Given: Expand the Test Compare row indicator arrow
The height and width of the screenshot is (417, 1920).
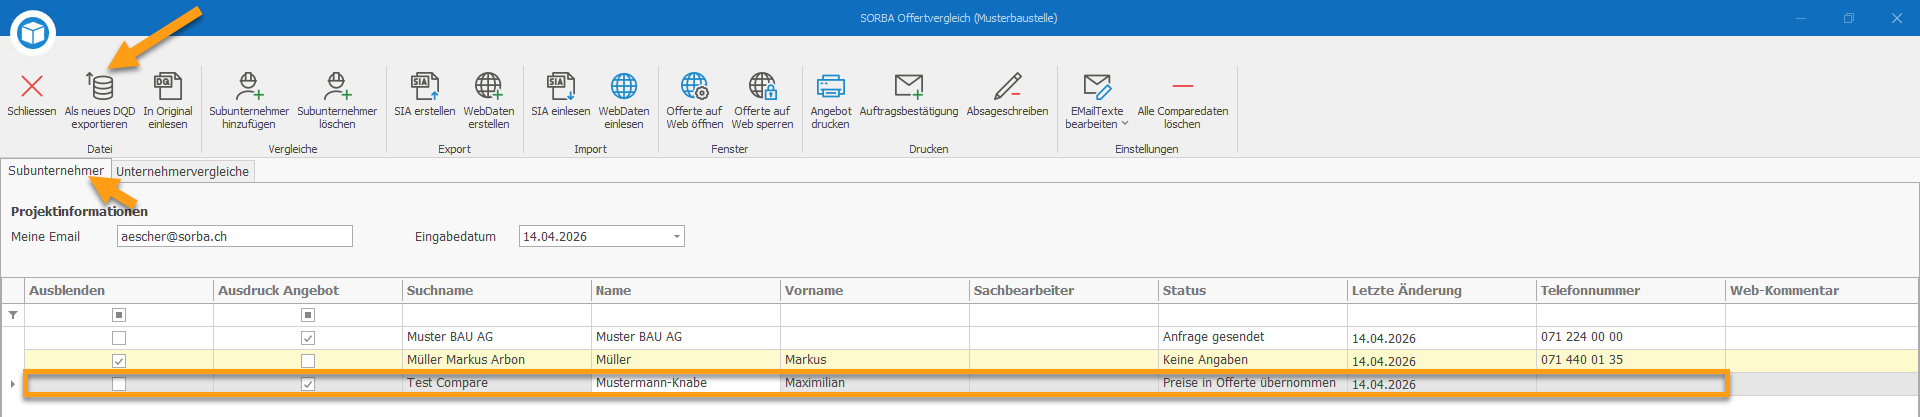Looking at the screenshot, I should (x=13, y=384).
